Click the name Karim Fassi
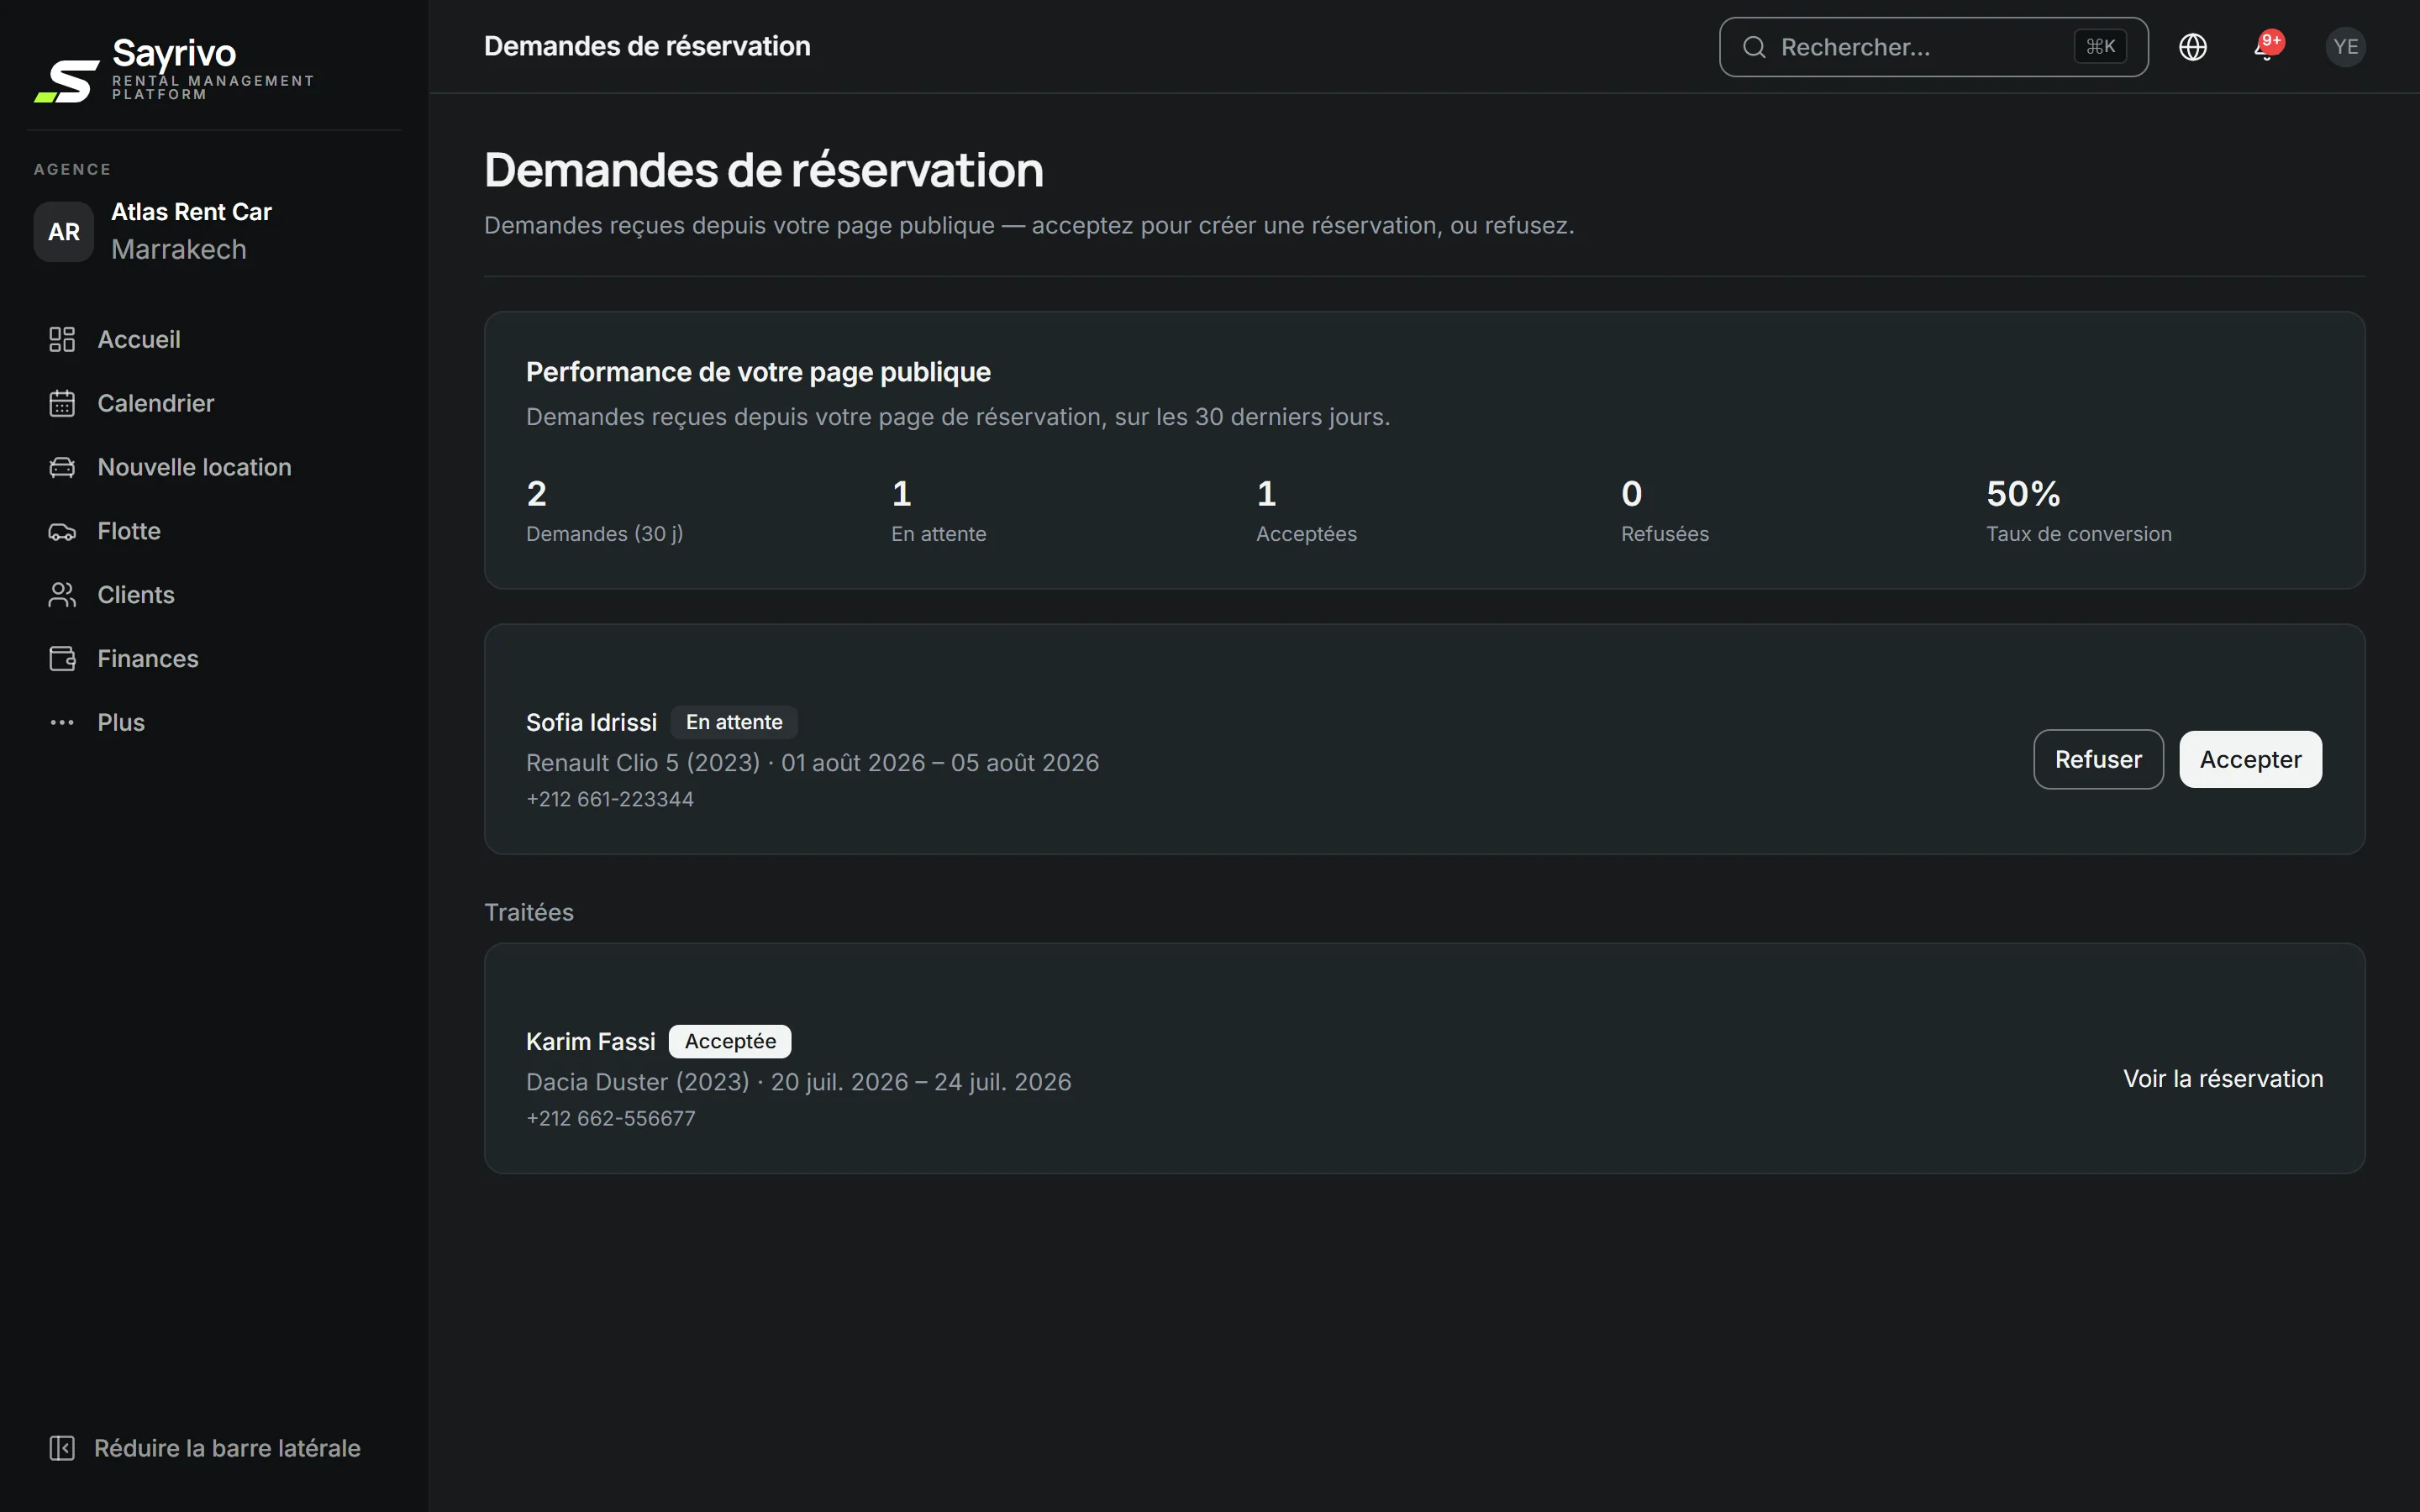2420x1512 pixels. click(x=590, y=1041)
